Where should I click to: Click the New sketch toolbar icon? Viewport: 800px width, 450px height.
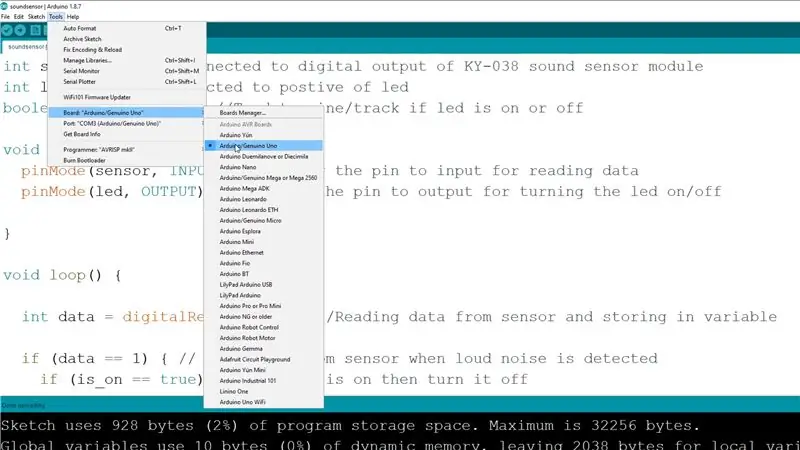[x=35, y=30]
